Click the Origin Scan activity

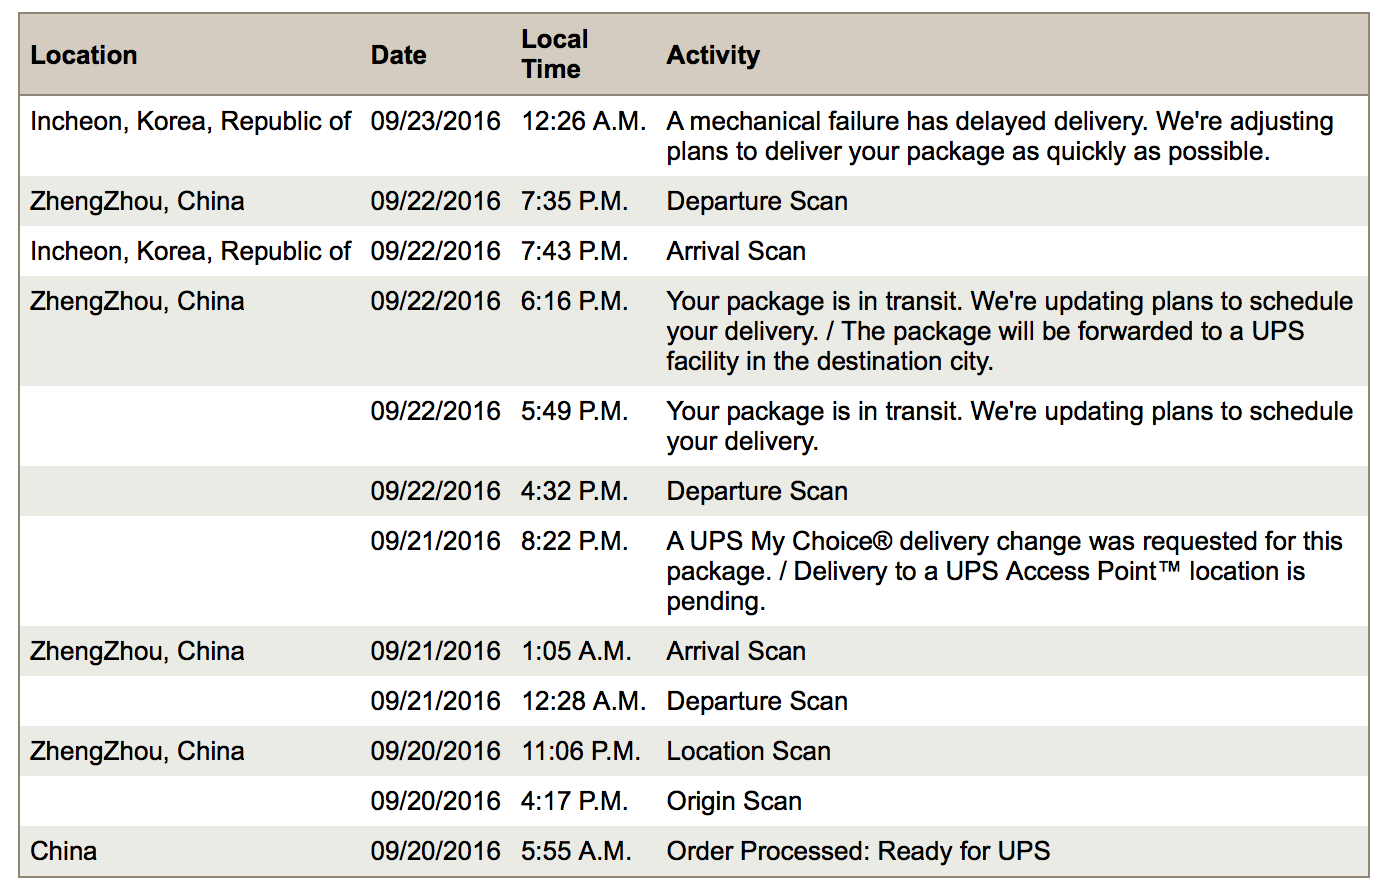pos(734,801)
